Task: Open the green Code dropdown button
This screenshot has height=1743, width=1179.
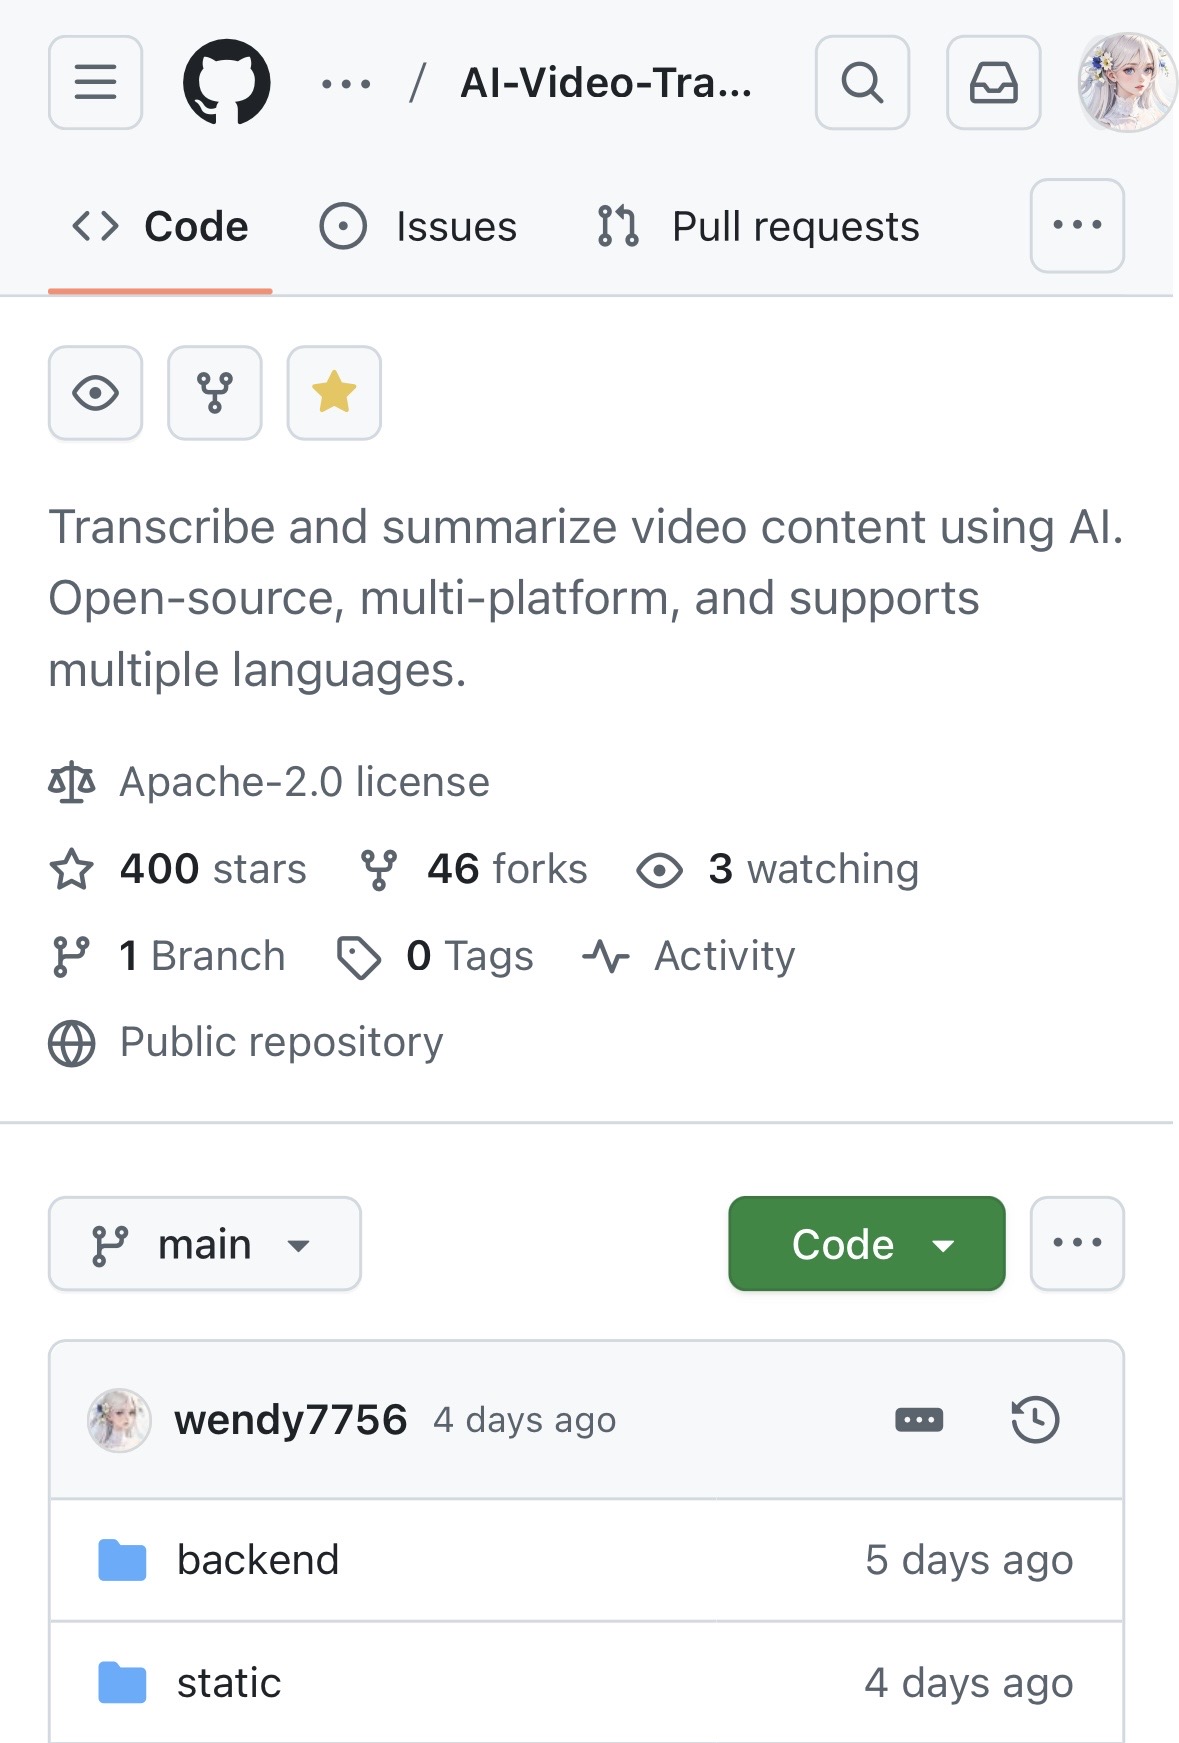Action: (x=867, y=1244)
